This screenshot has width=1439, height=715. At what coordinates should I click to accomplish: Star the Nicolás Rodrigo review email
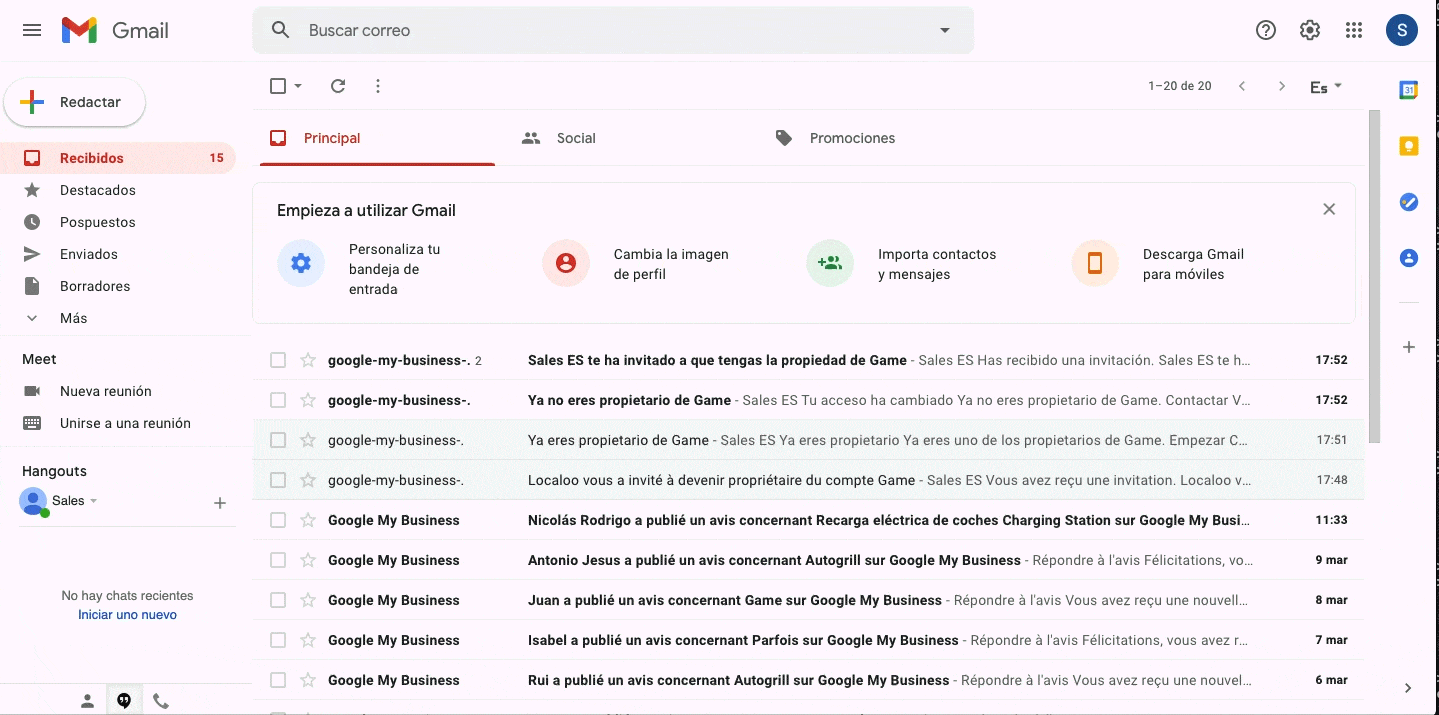pyautogui.click(x=308, y=520)
